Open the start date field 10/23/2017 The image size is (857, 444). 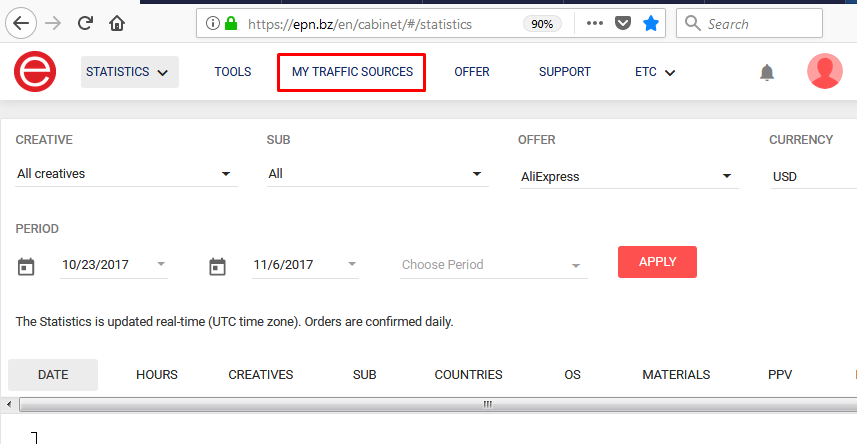pyautogui.click(x=114, y=265)
